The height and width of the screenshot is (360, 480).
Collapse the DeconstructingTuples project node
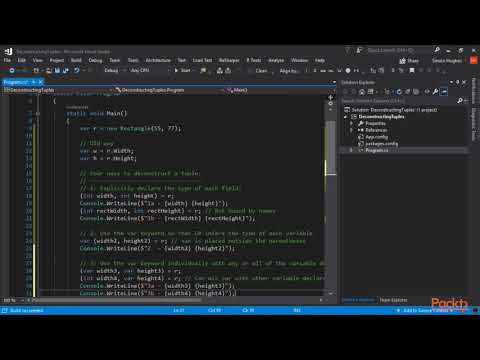tap(346, 117)
